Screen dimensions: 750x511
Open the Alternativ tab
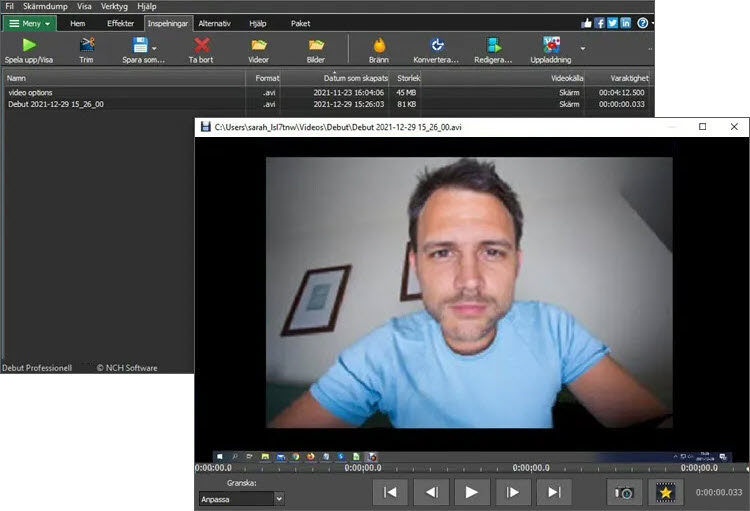(214, 23)
